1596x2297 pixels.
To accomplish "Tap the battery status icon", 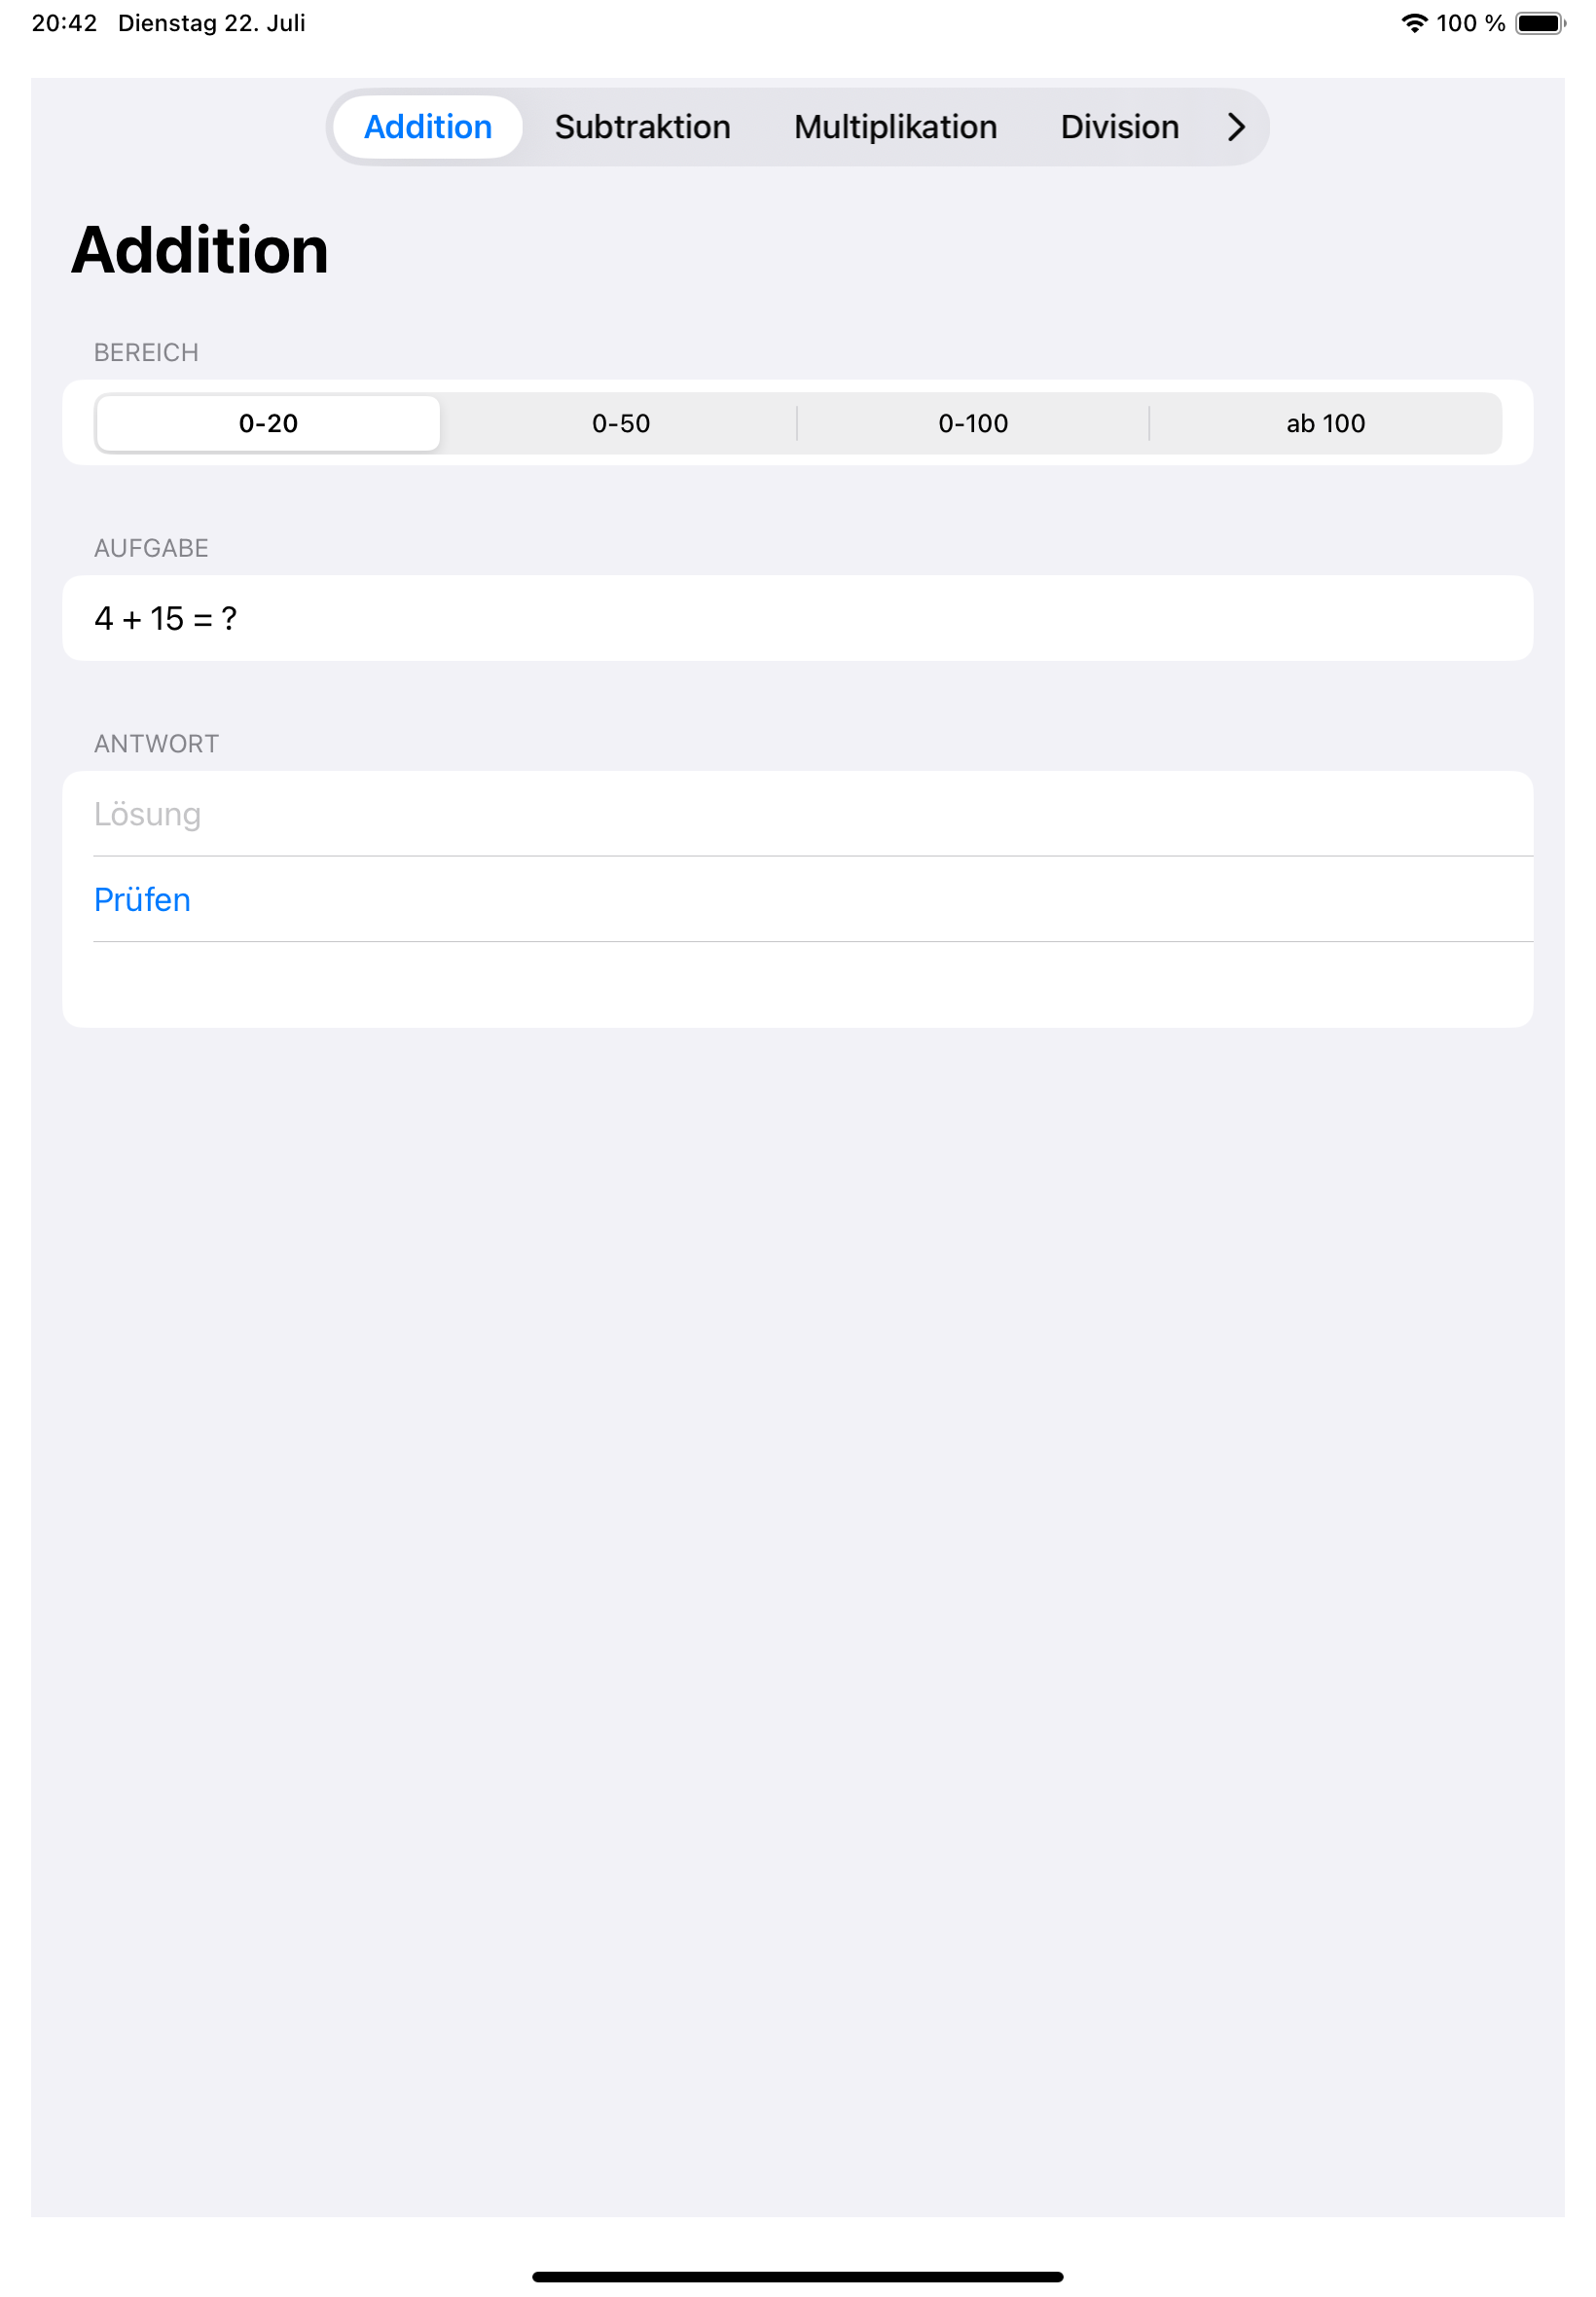I will click(1540, 23).
